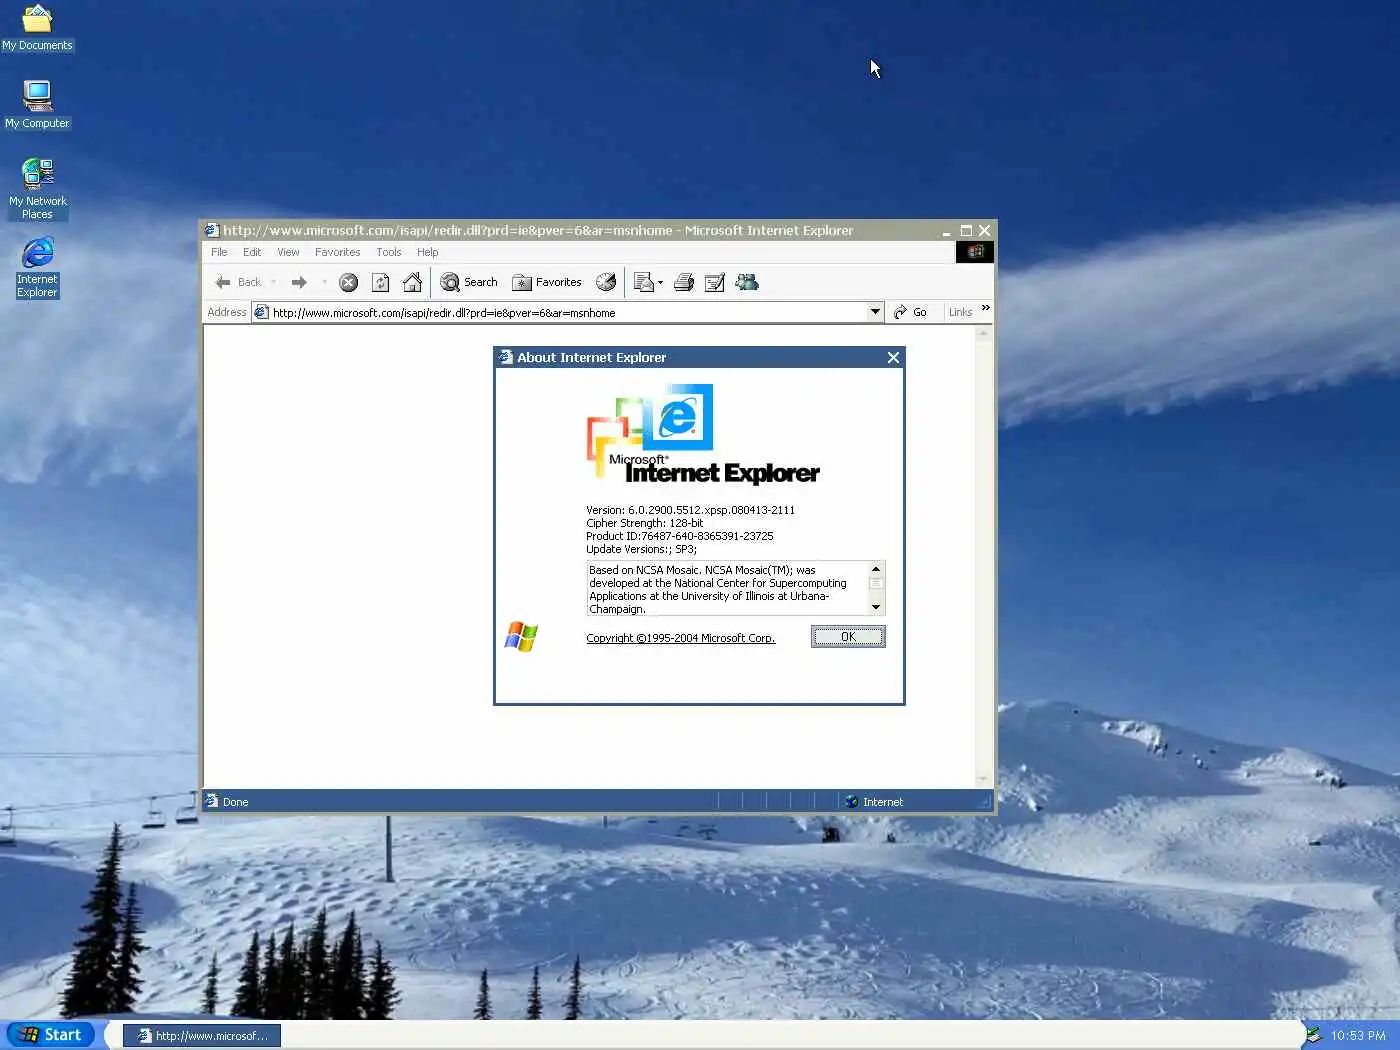
Task: Click the IE icon in About dialog title bar
Action: (x=506, y=357)
